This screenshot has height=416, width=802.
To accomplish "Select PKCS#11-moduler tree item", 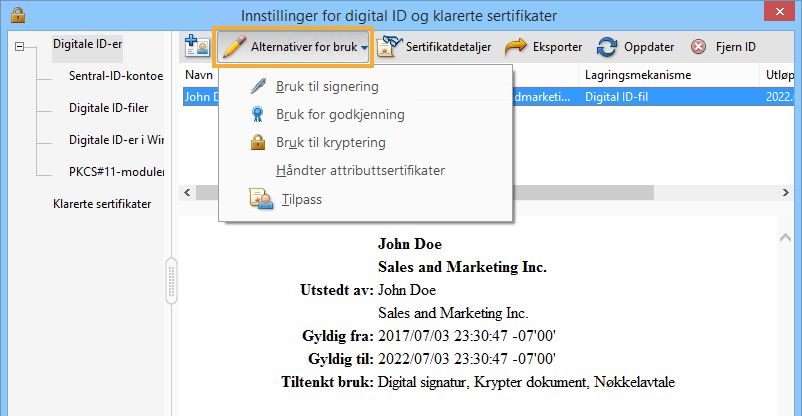I will pos(116,172).
